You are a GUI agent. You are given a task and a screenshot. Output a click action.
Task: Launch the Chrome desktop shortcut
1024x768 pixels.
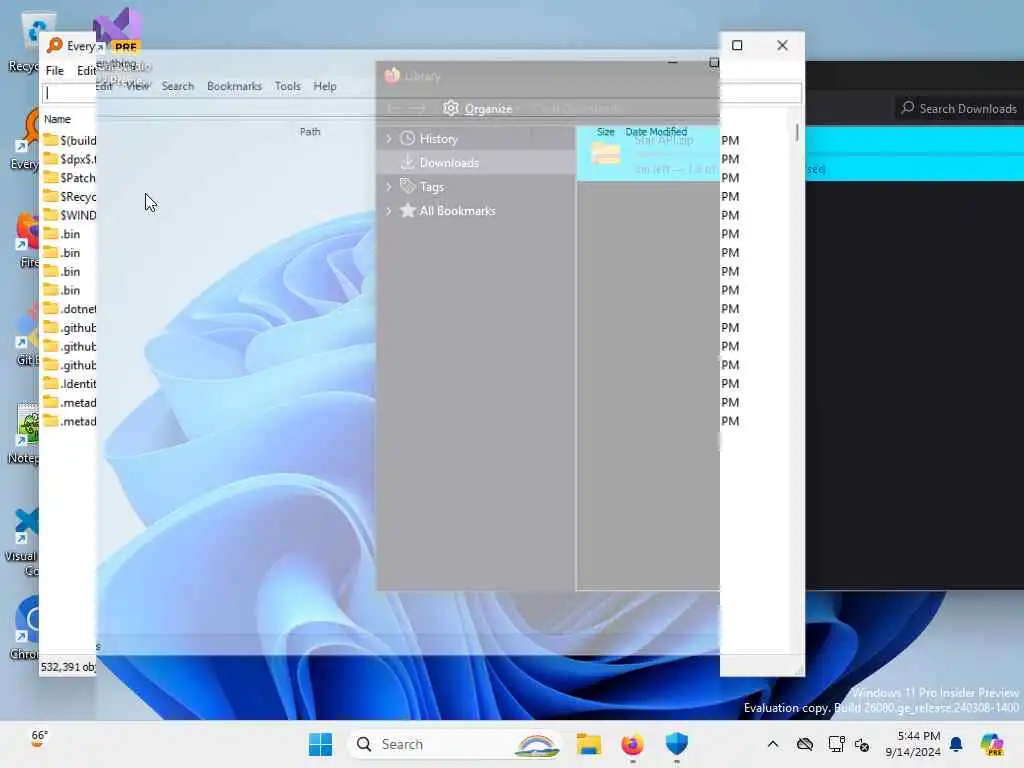(25, 628)
